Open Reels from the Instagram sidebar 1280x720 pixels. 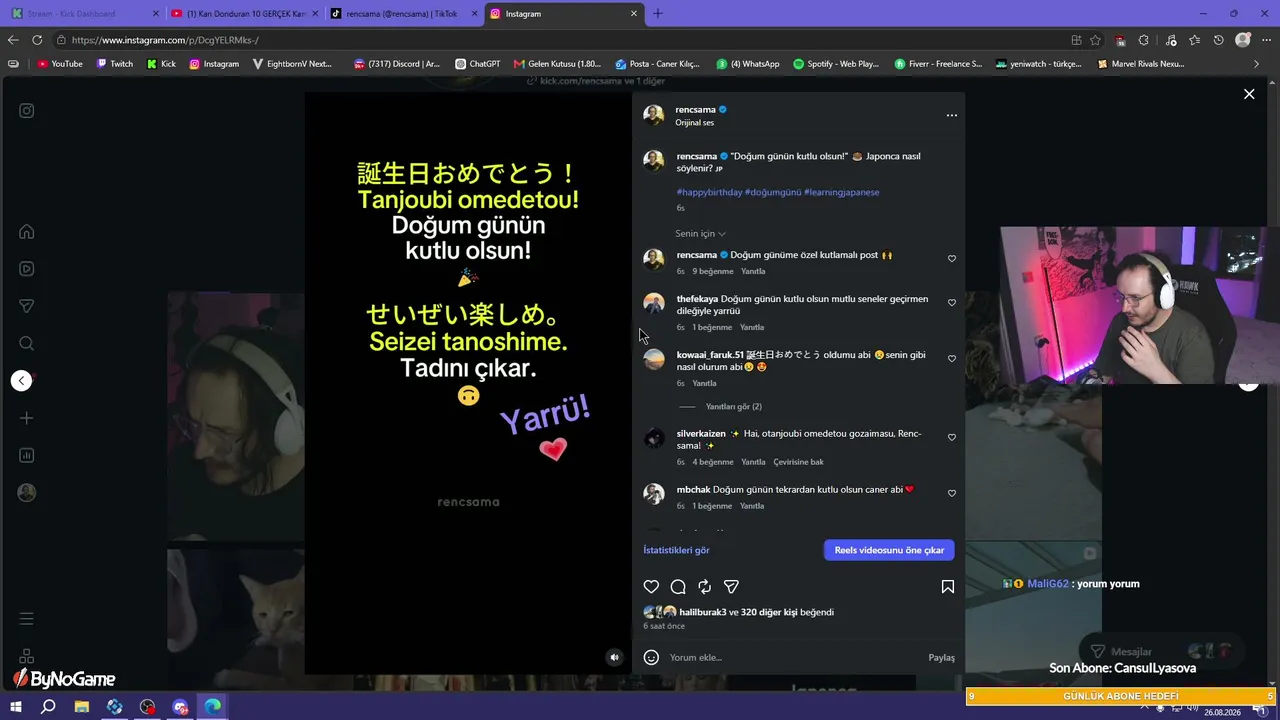[27, 269]
